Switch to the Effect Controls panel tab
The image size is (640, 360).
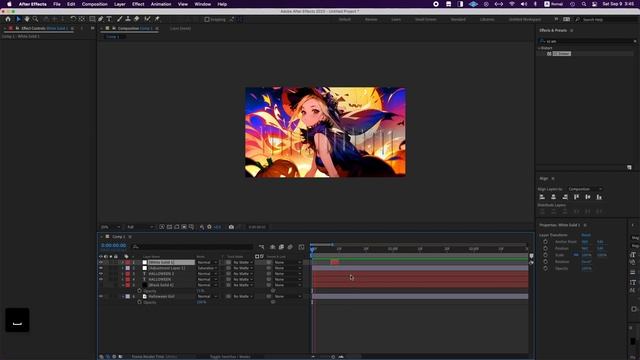[44, 28]
